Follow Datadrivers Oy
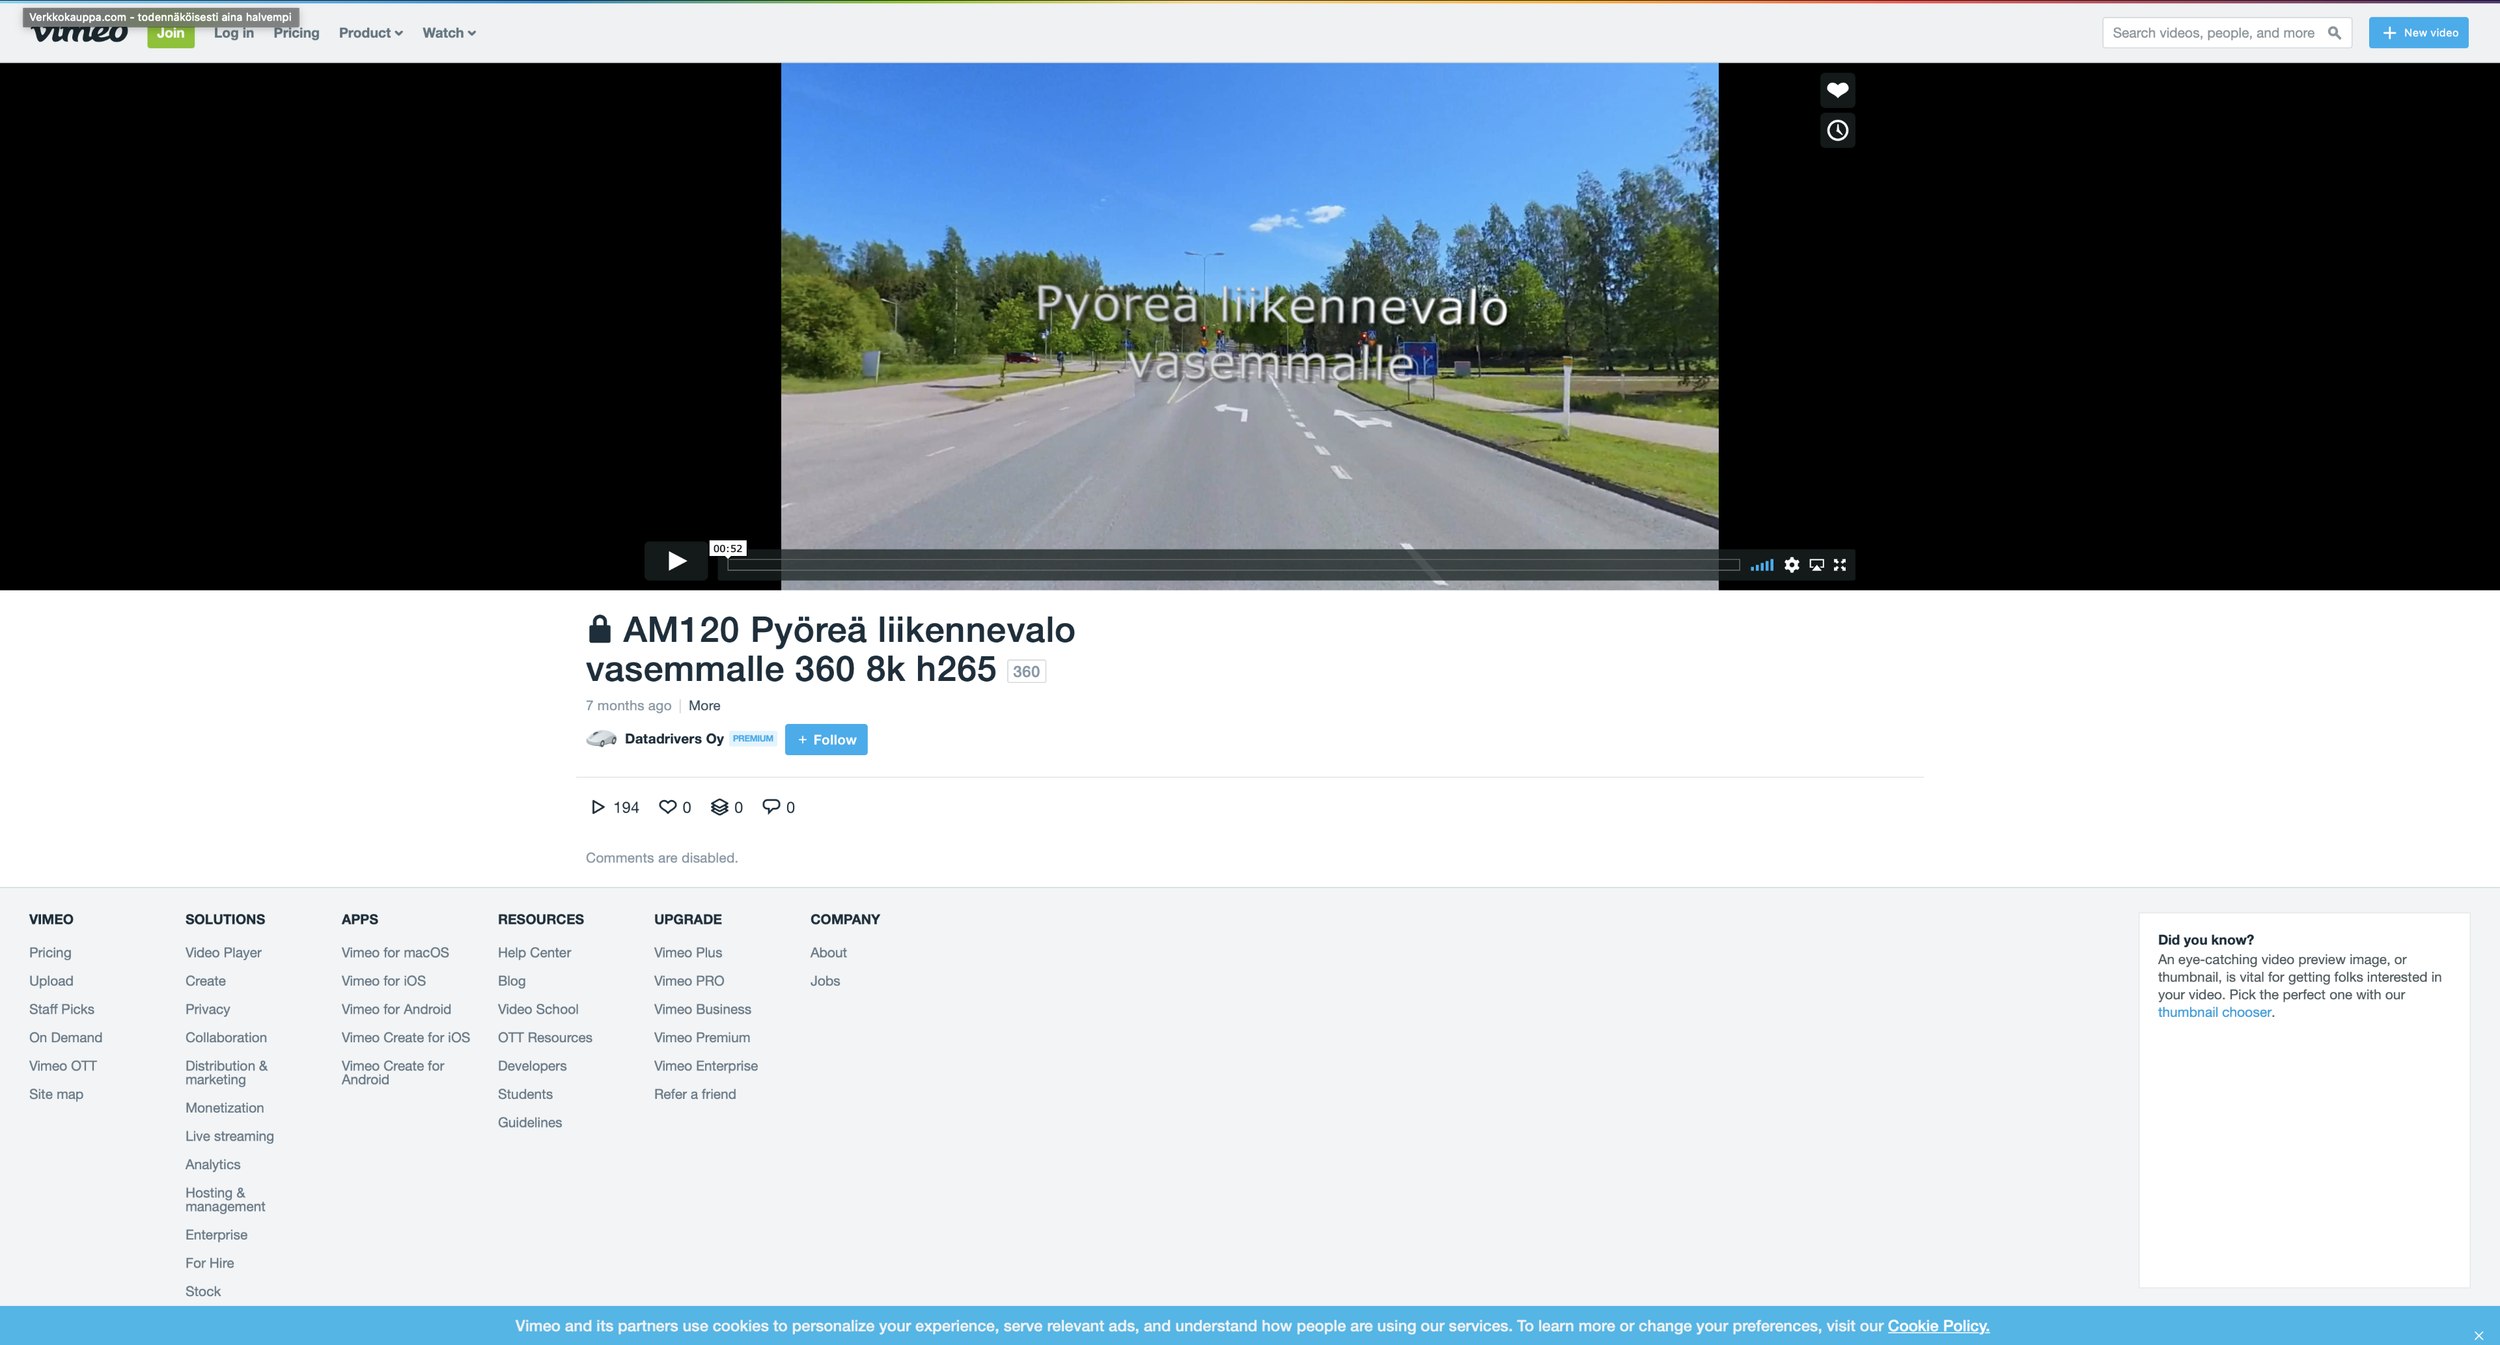Screen dimensions: 2500x1345 [x=826, y=740]
